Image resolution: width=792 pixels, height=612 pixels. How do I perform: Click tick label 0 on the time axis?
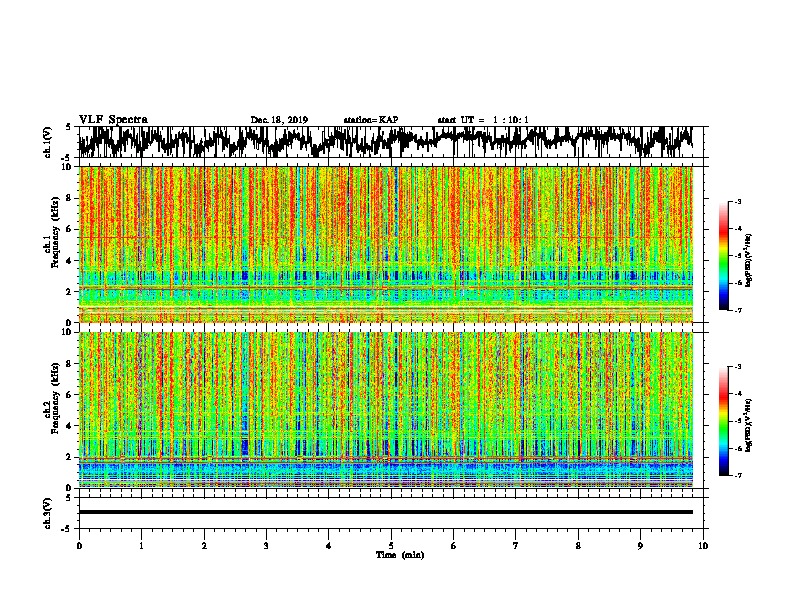pyautogui.click(x=79, y=546)
